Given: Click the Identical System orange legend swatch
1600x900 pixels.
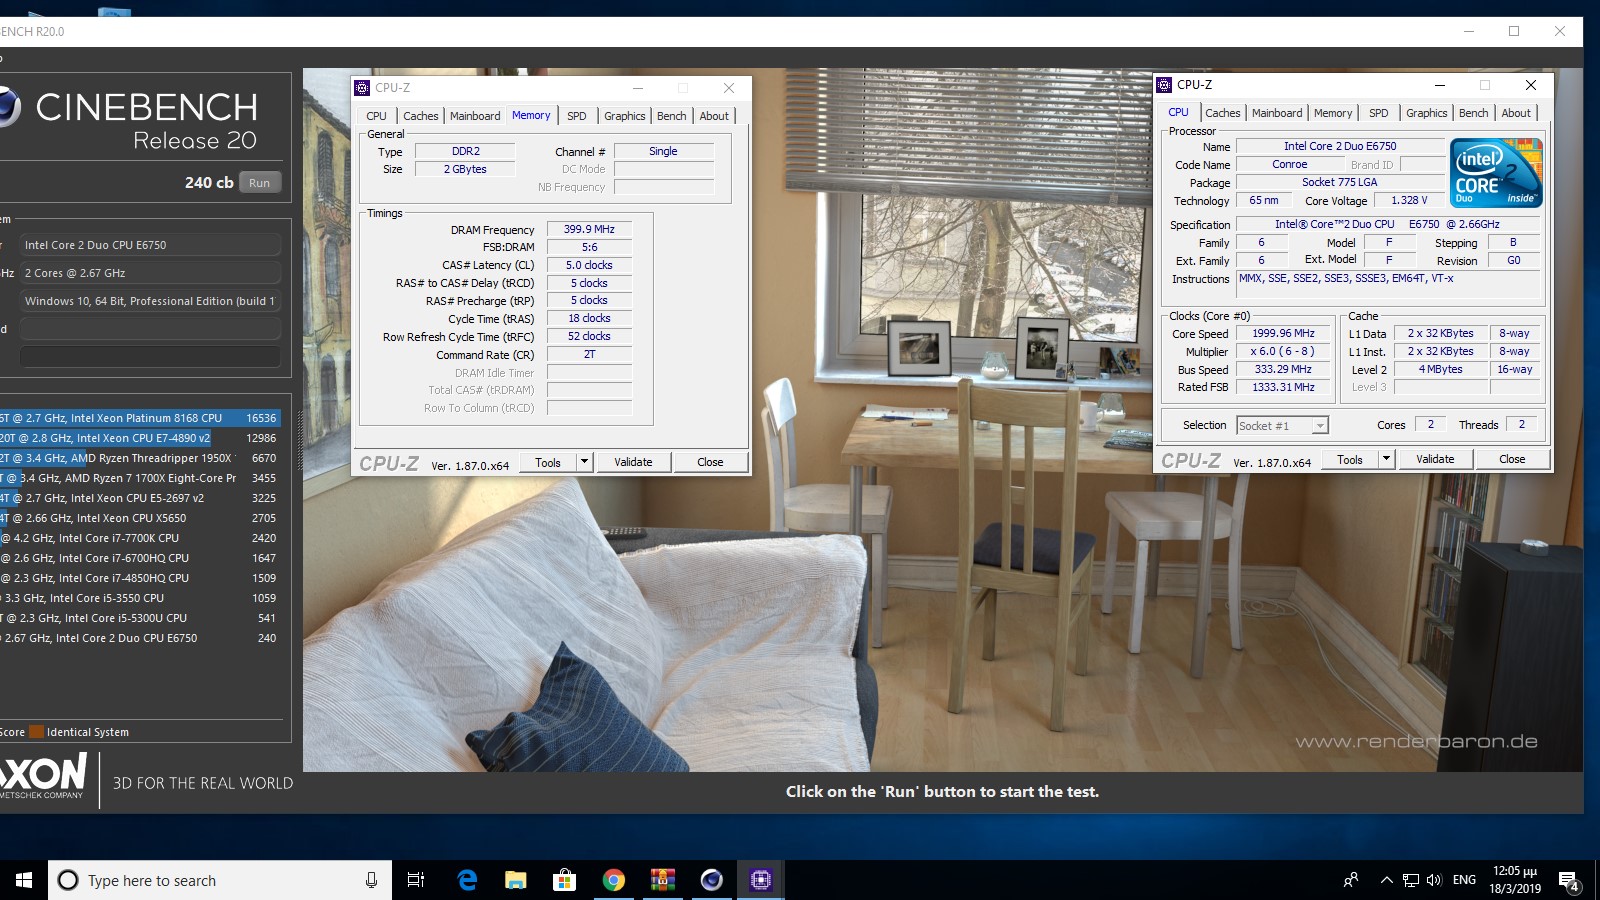Looking at the screenshot, I should (x=36, y=732).
